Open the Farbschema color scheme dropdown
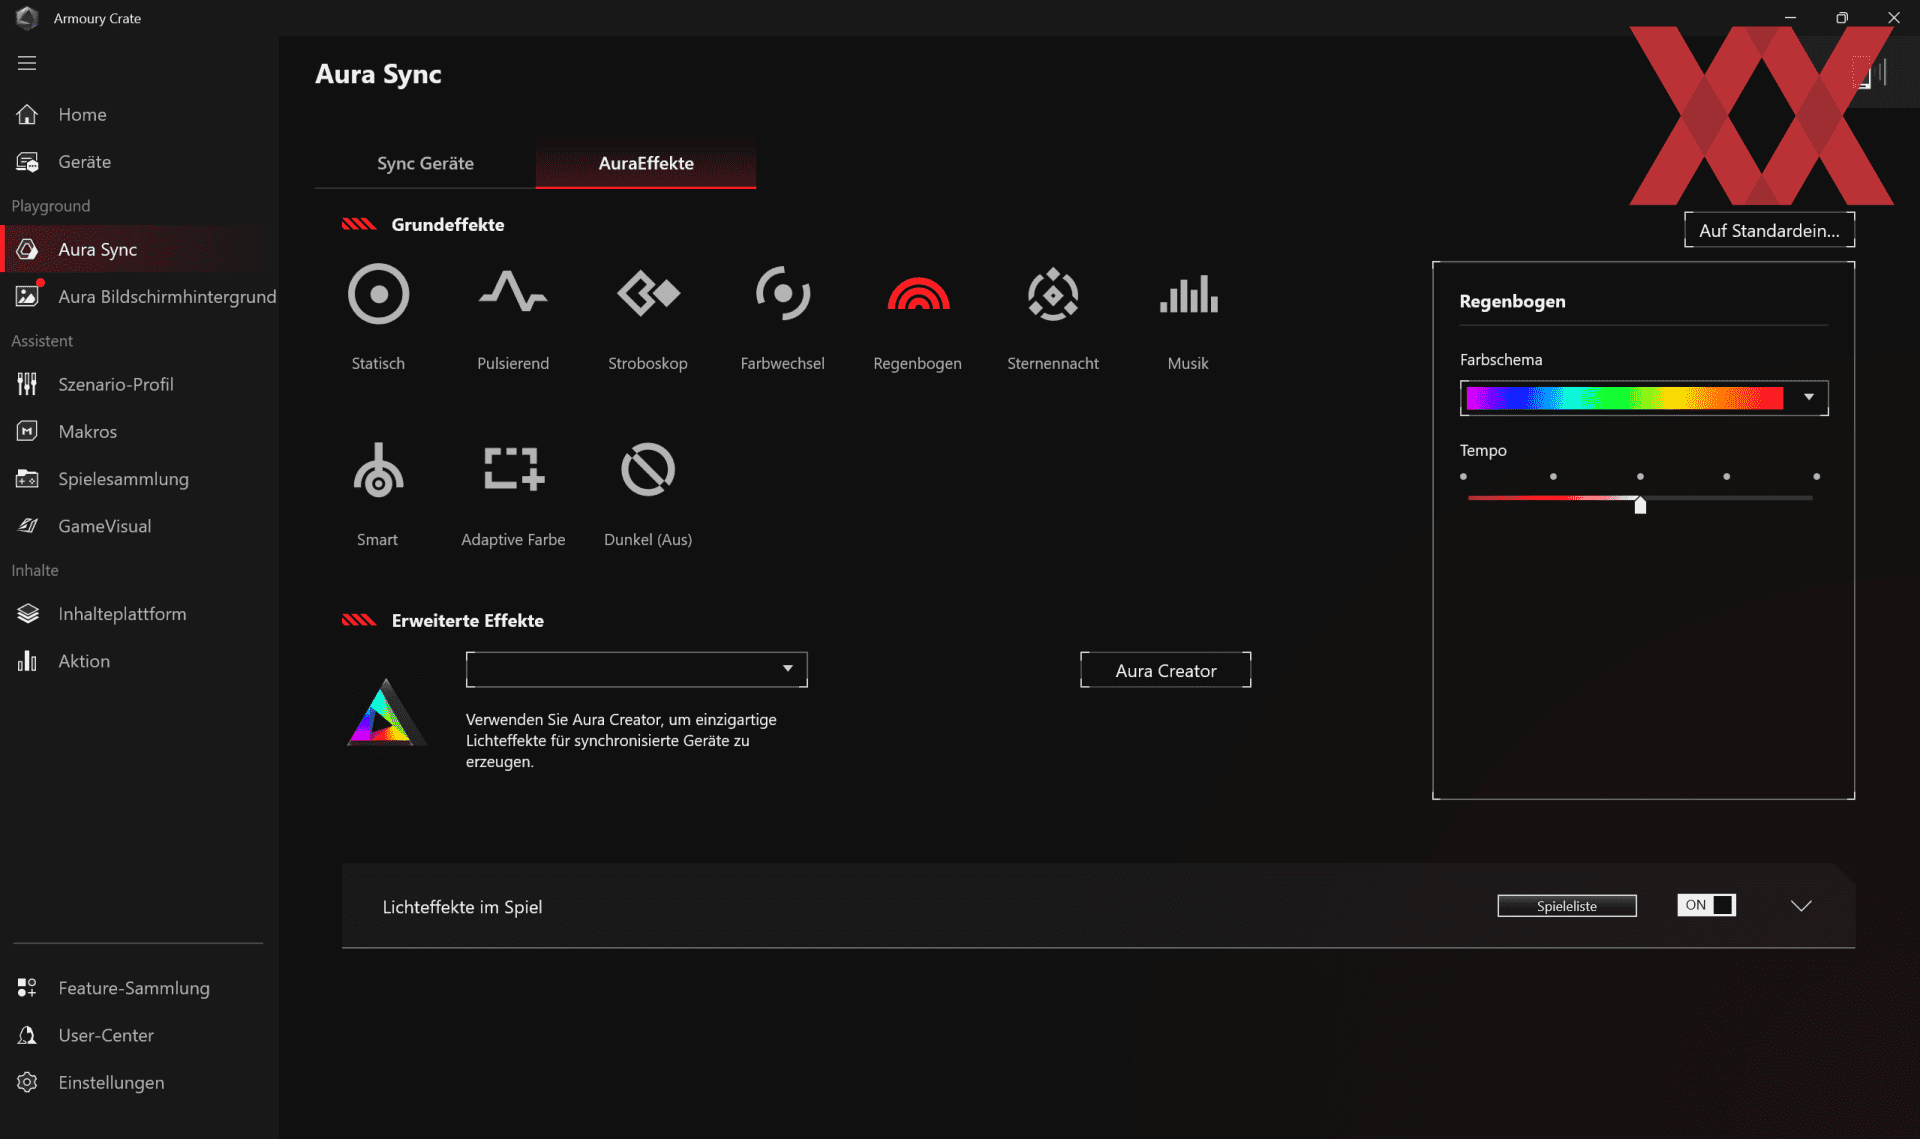The width and height of the screenshot is (1920, 1139). (x=1644, y=398)
